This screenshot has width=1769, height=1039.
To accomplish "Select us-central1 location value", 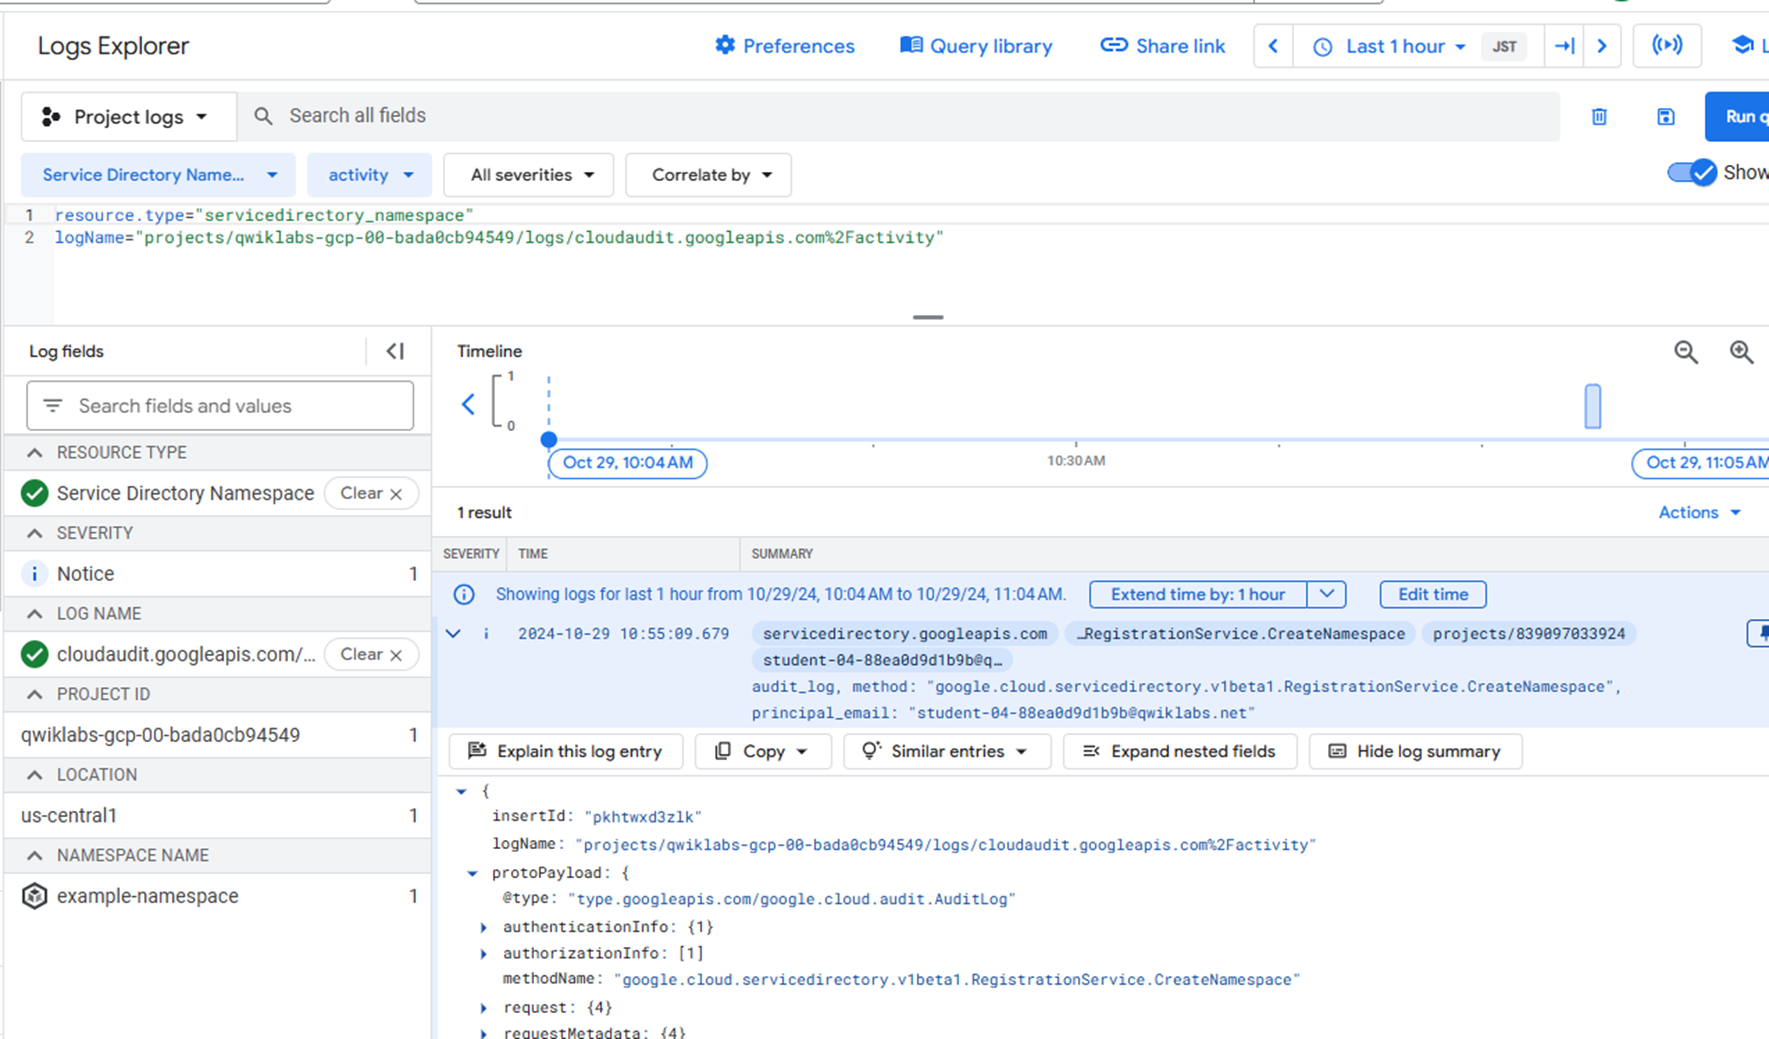I will [218, 816].
